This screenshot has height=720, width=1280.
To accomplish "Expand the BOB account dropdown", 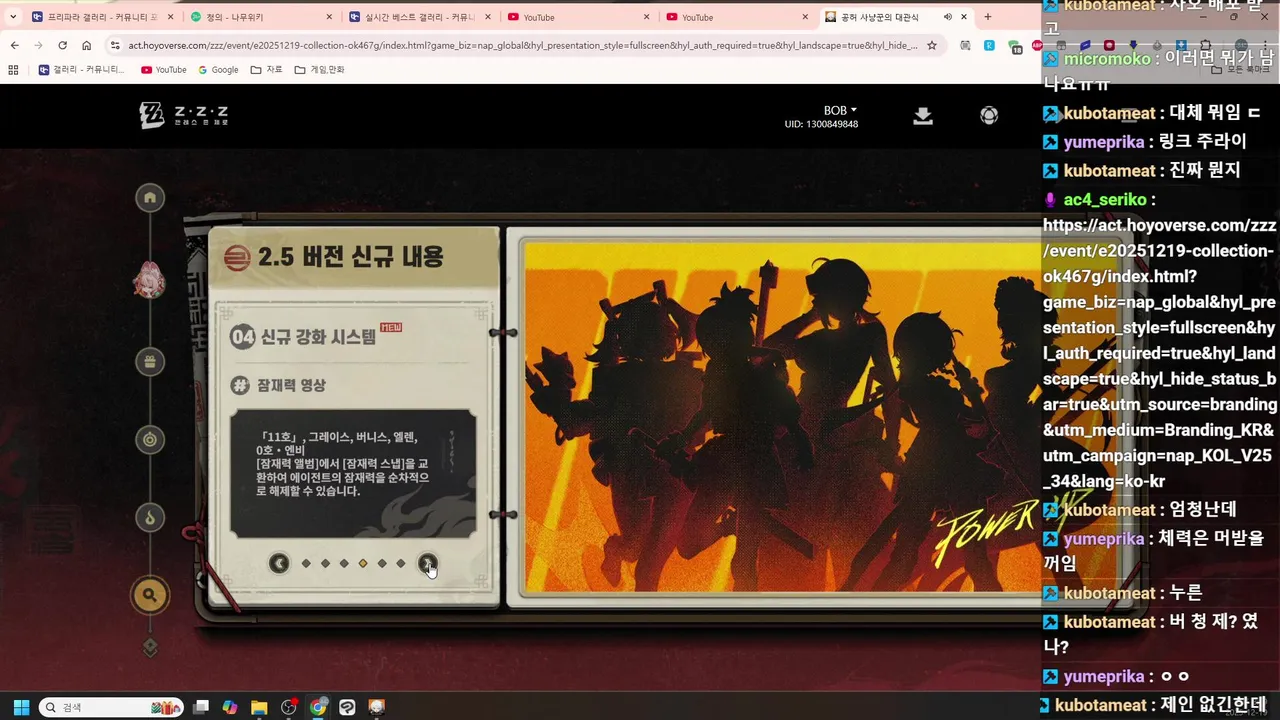I will click(840, 110).
